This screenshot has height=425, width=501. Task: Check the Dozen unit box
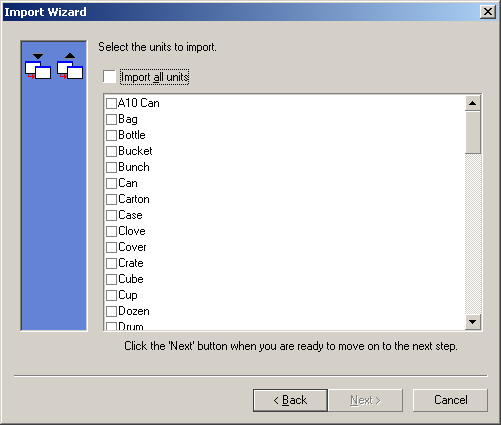[x=111, y=311]
